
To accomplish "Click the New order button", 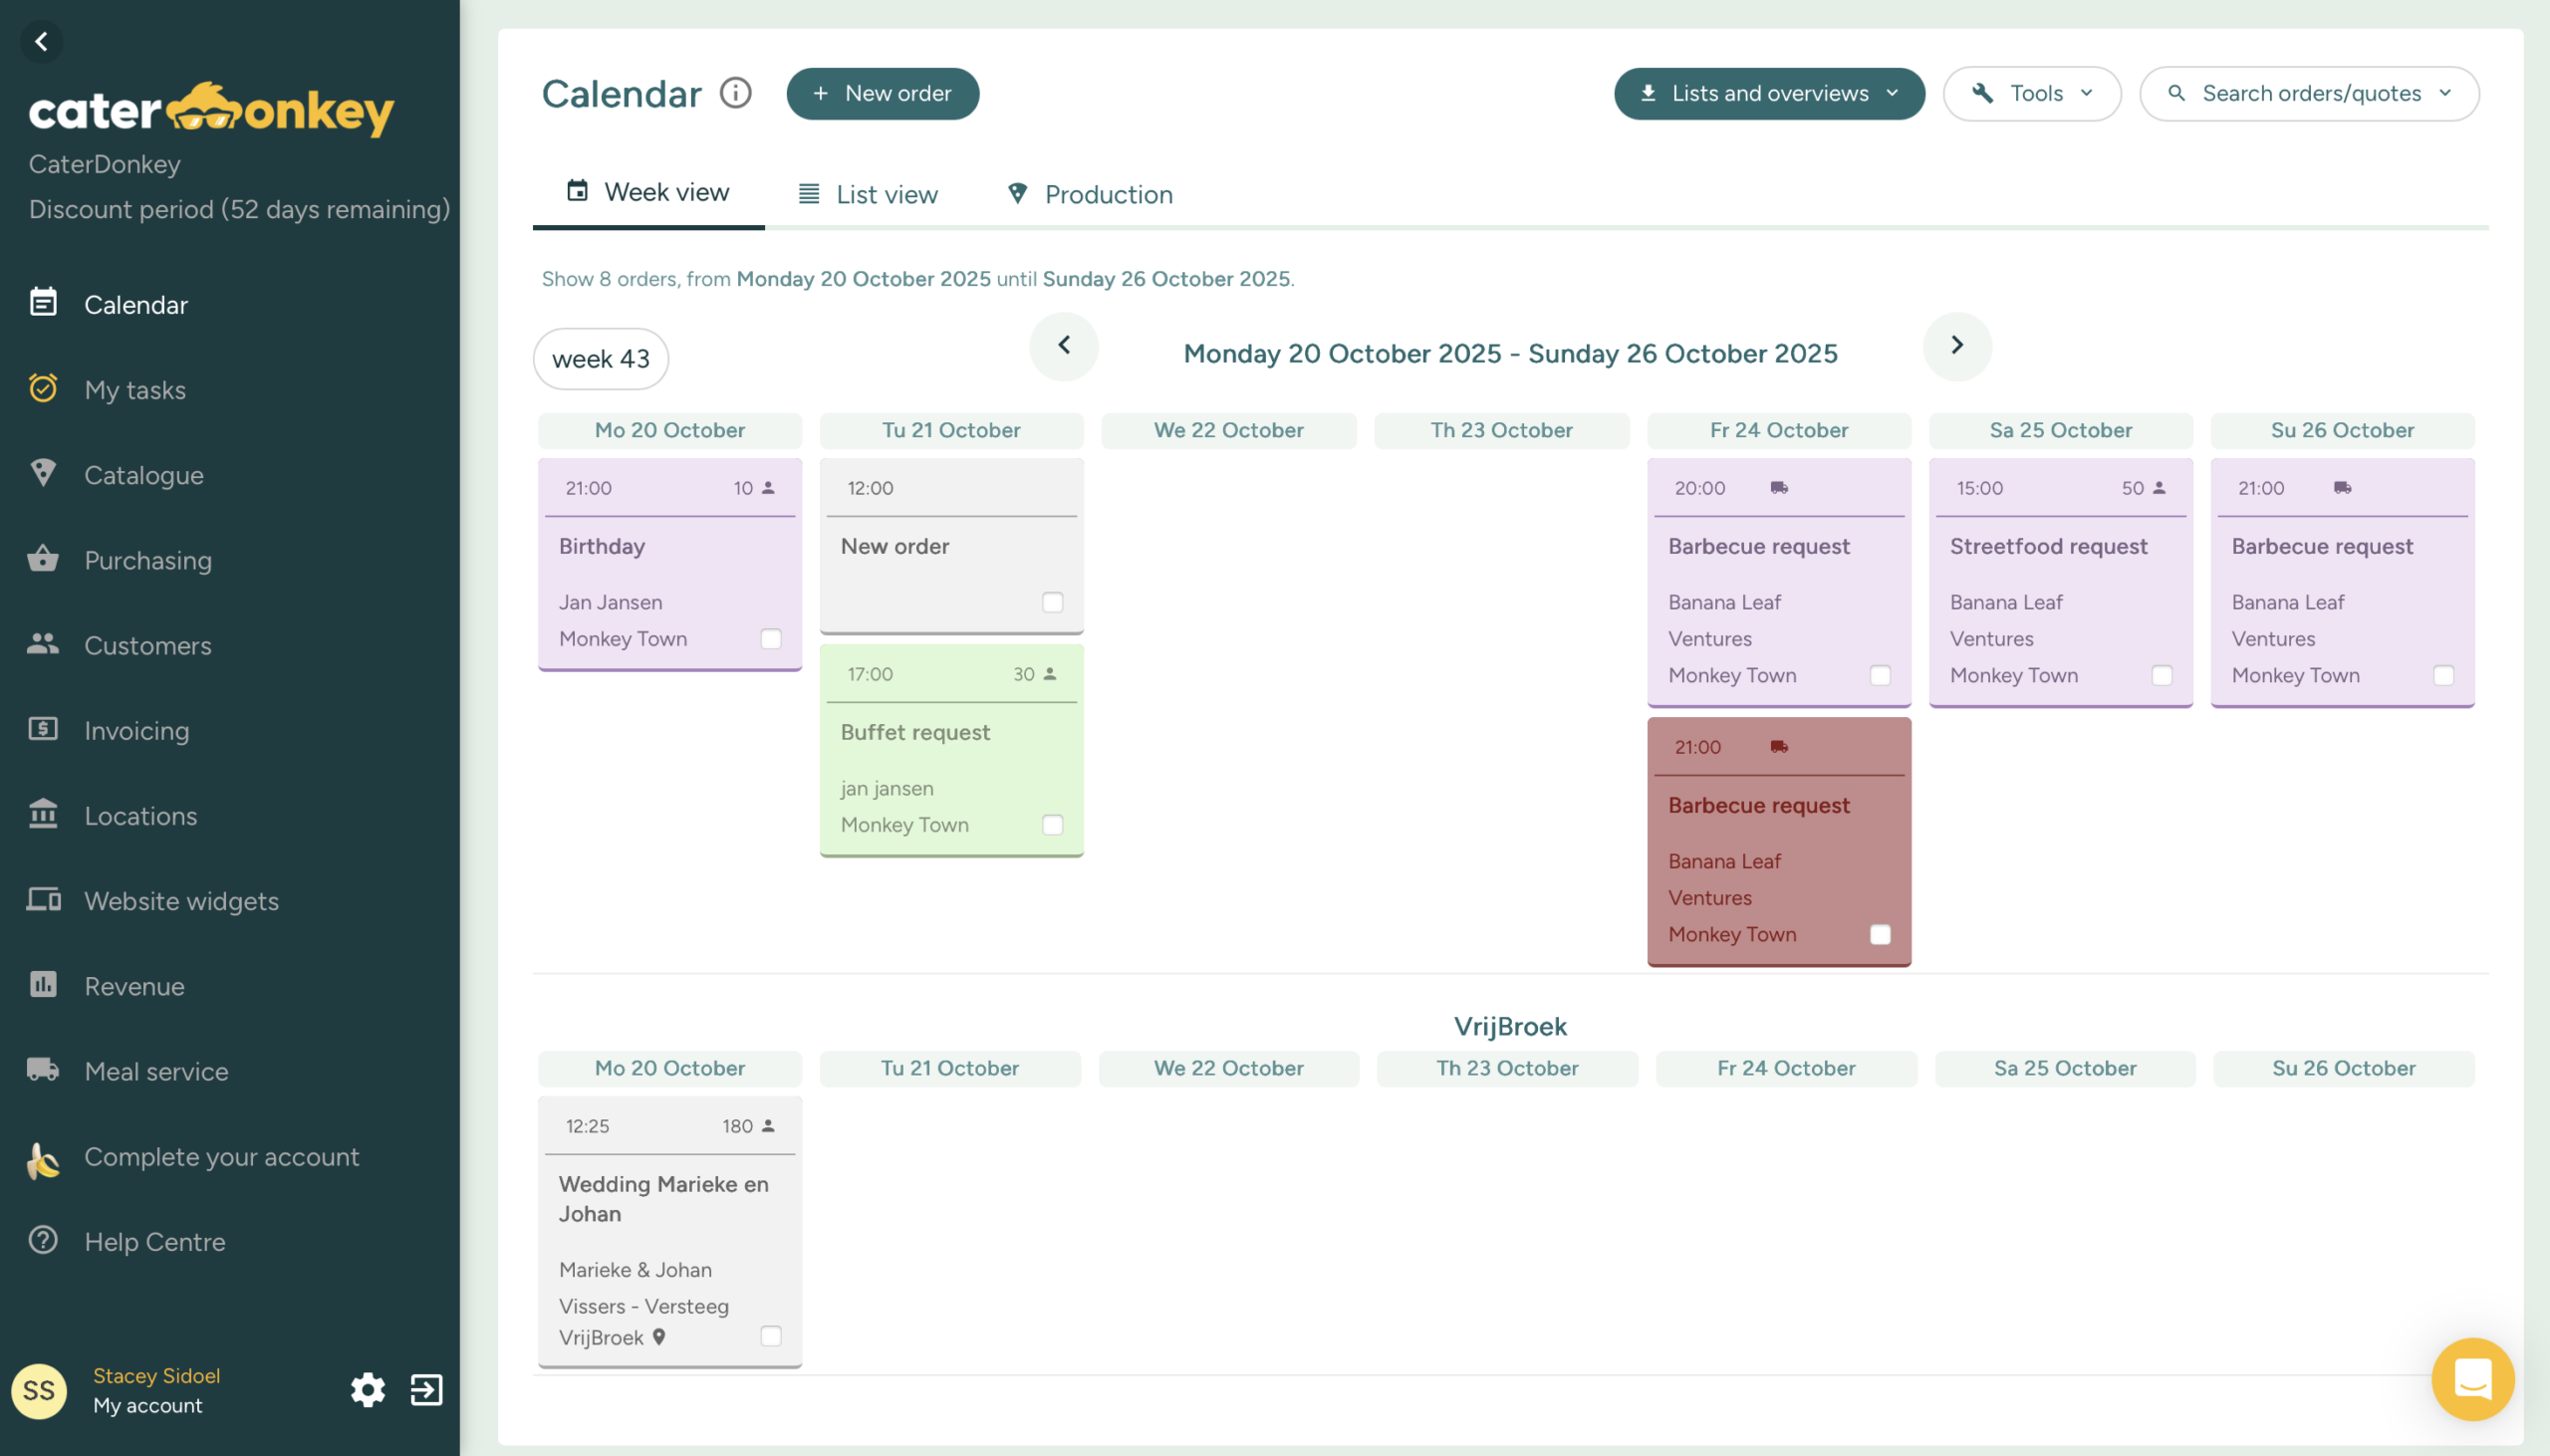I will click(x=882, y=94).
